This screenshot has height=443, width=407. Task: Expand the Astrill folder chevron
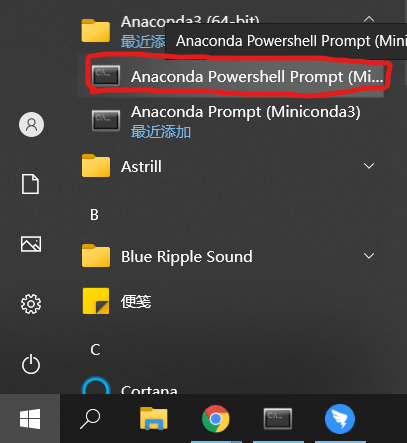click(369, 166)
